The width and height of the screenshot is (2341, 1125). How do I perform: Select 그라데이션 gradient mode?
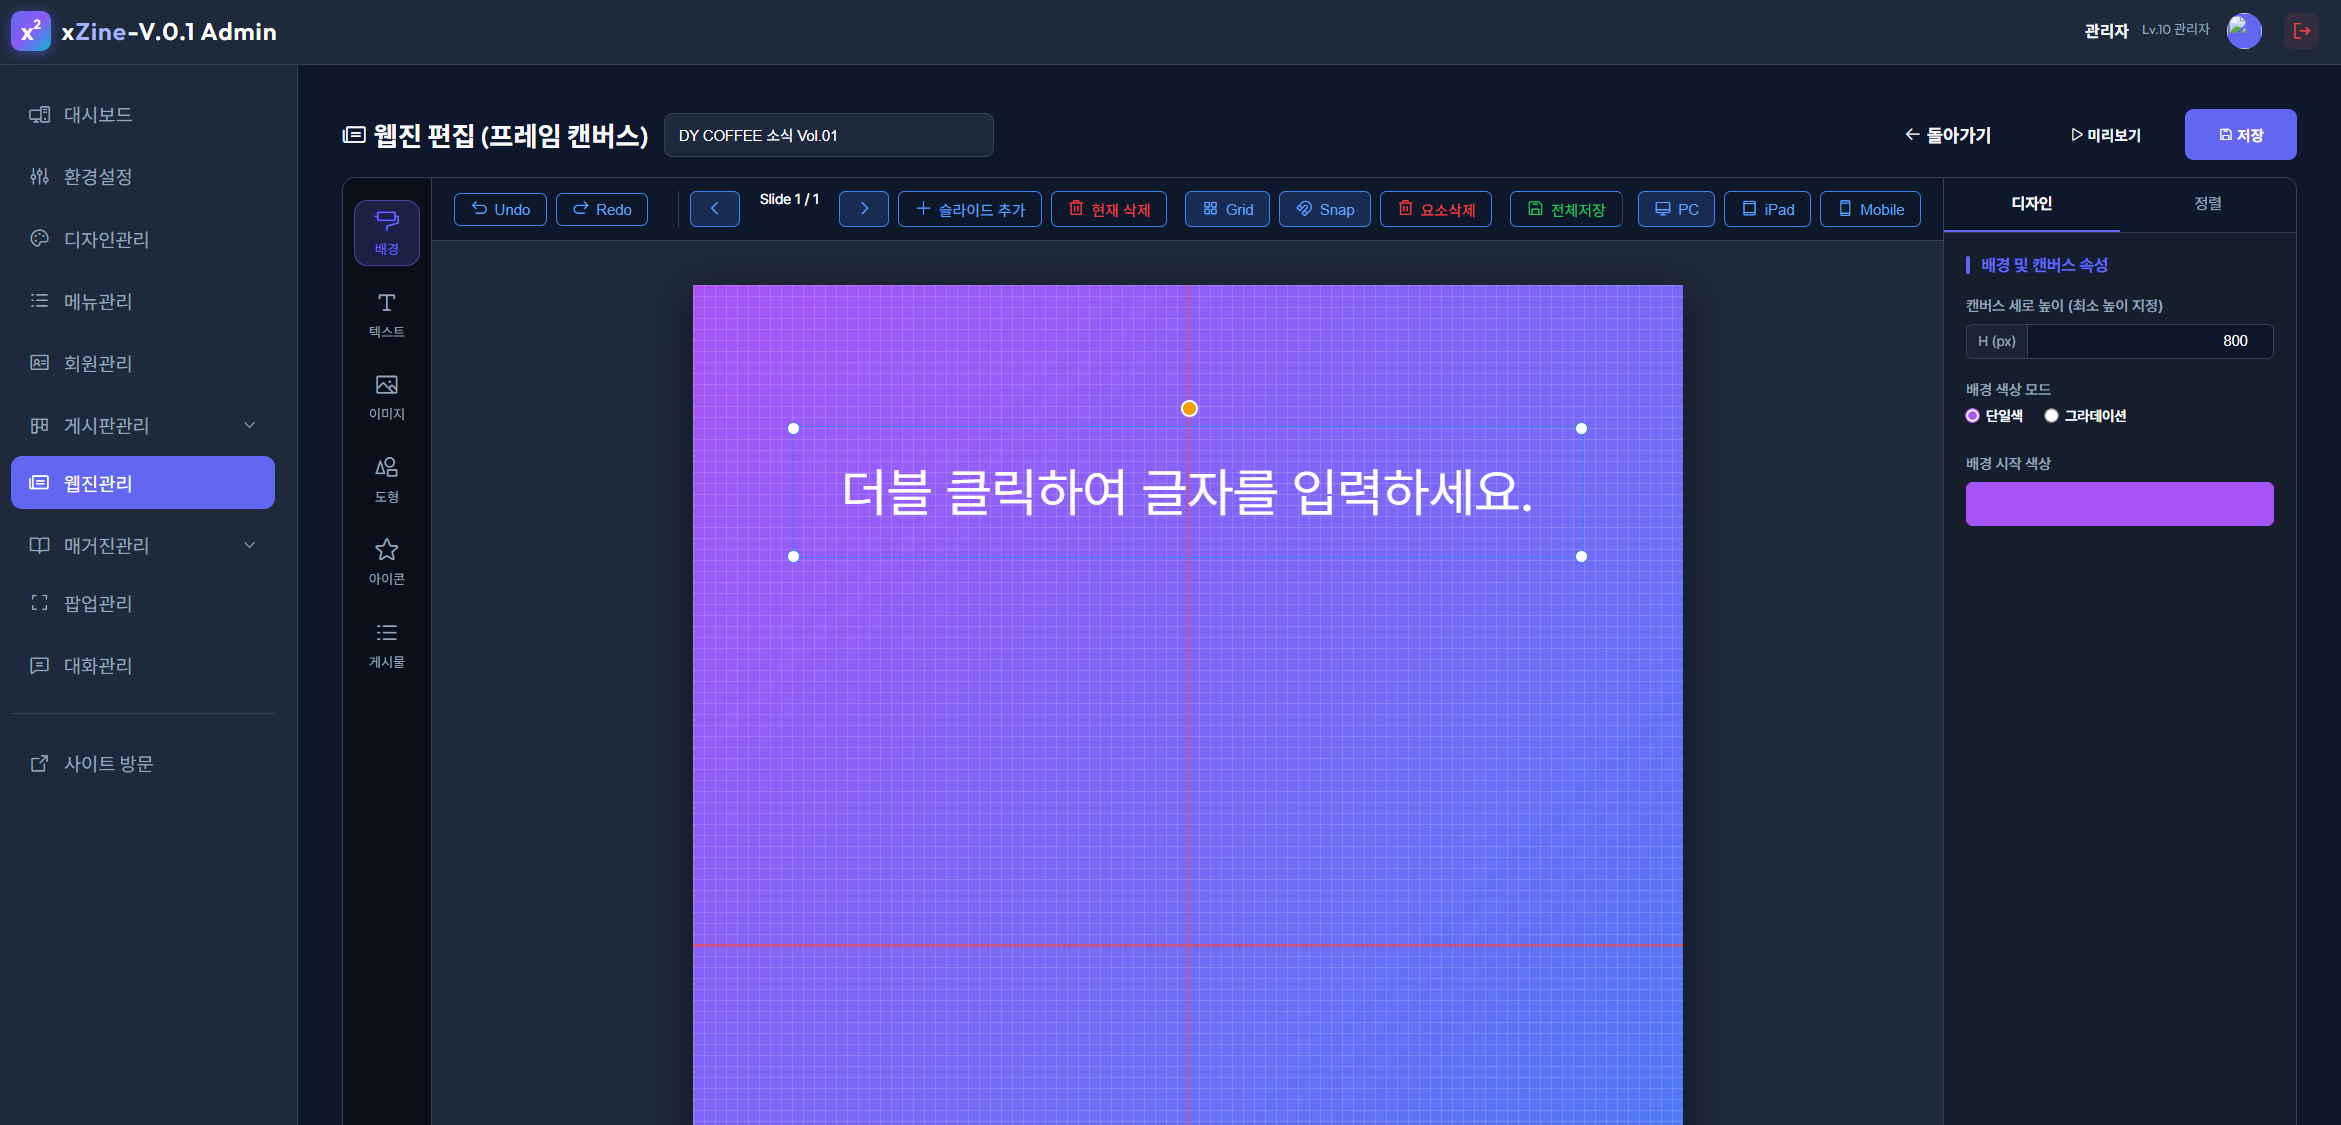click(2051, 416)
